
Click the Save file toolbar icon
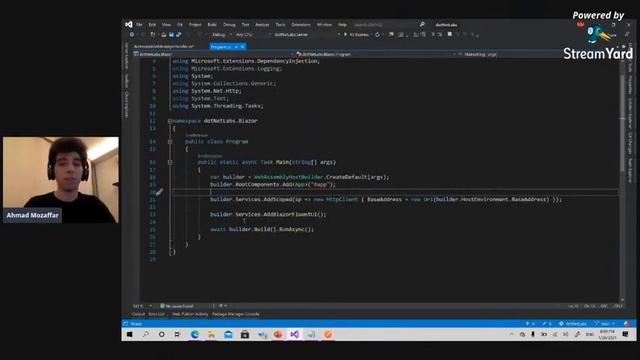pyautogui.click(x=171, y=35)
